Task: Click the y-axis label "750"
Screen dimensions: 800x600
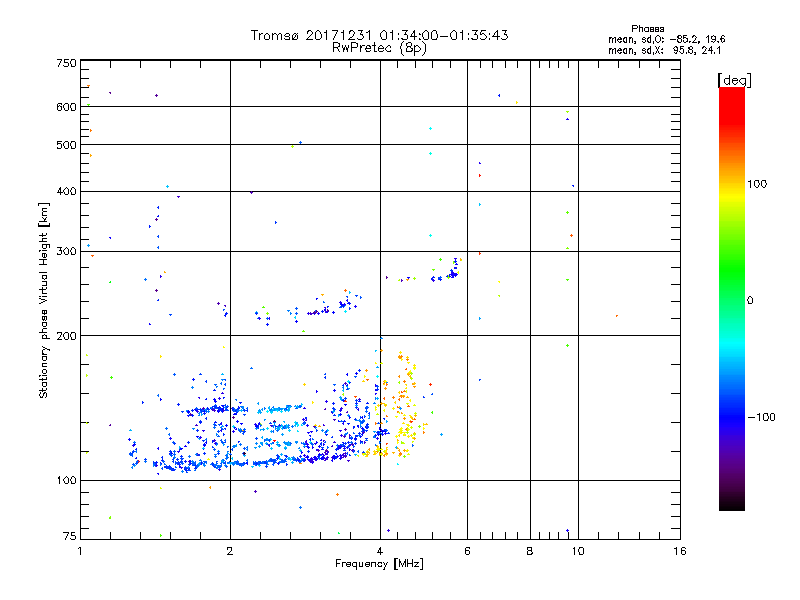Action: coord(66,63)
